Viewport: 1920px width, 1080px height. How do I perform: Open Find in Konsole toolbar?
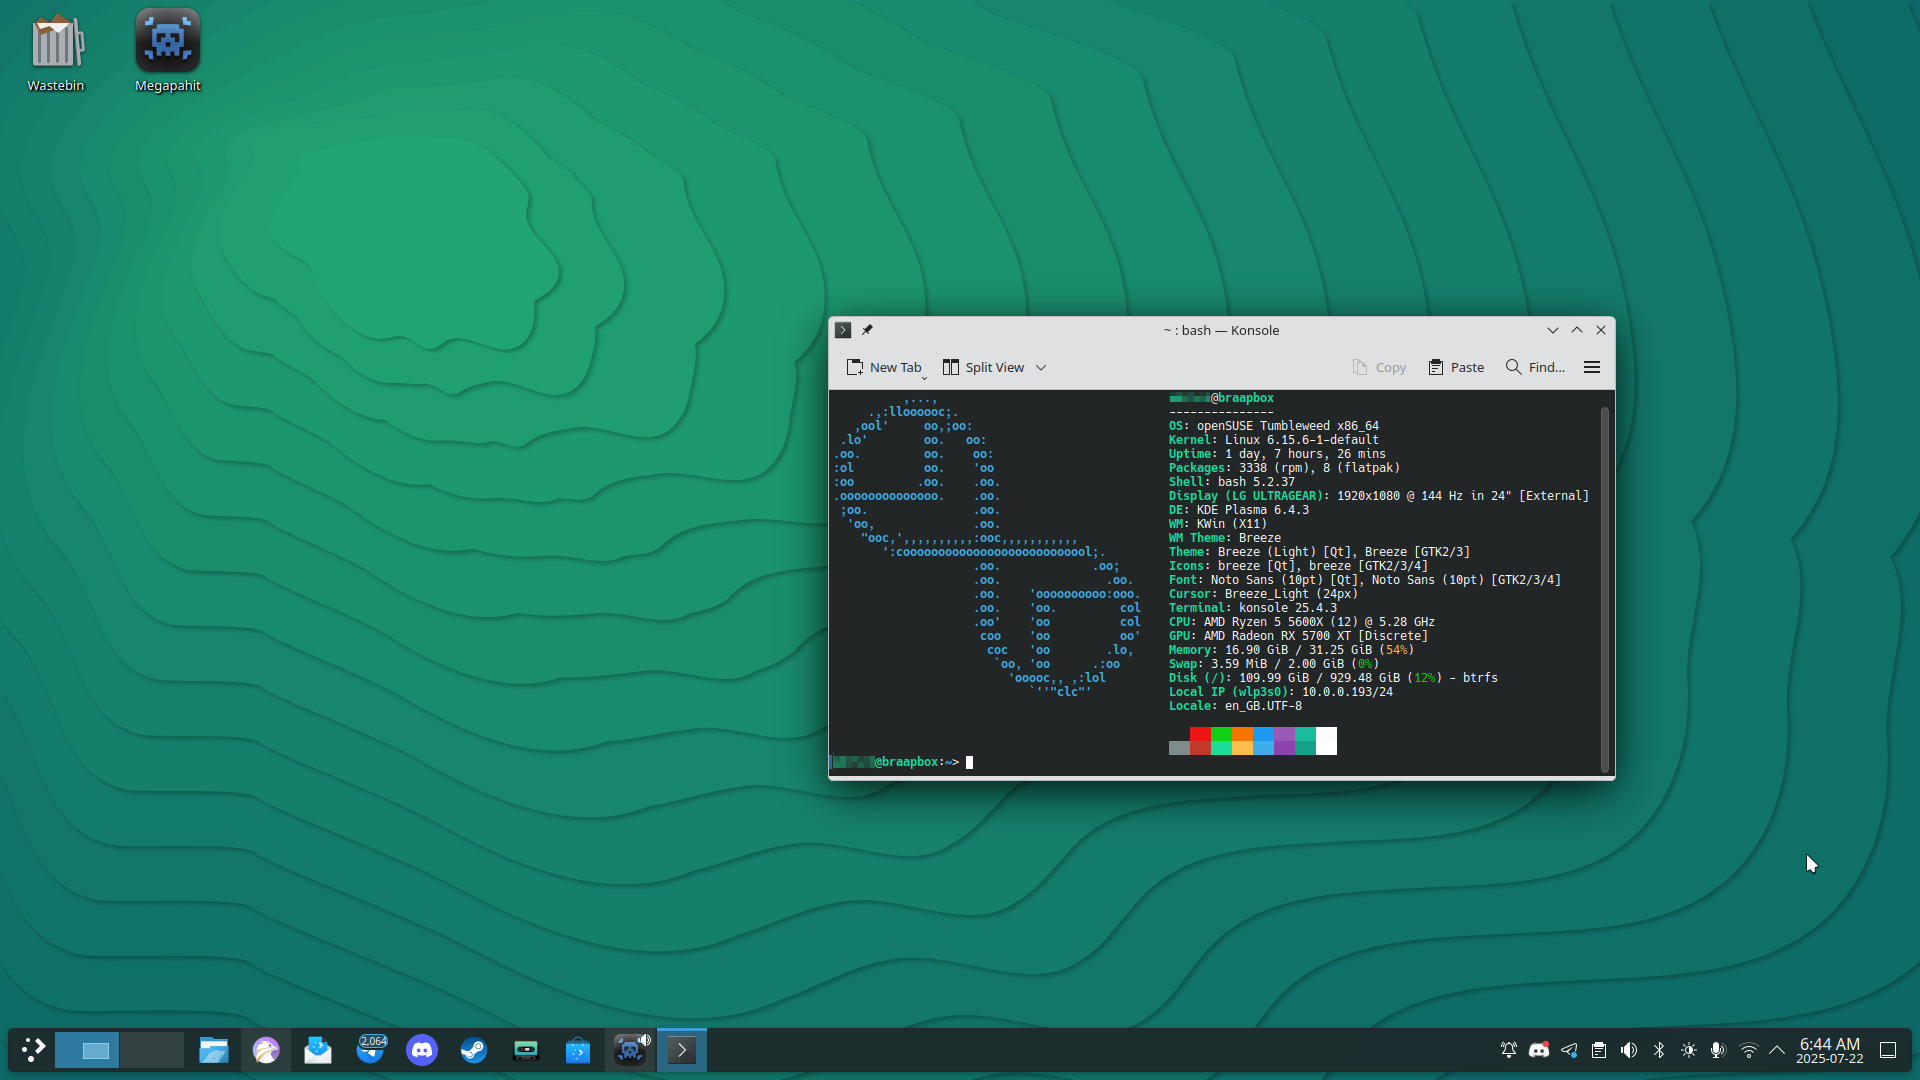pos(1536,367)
